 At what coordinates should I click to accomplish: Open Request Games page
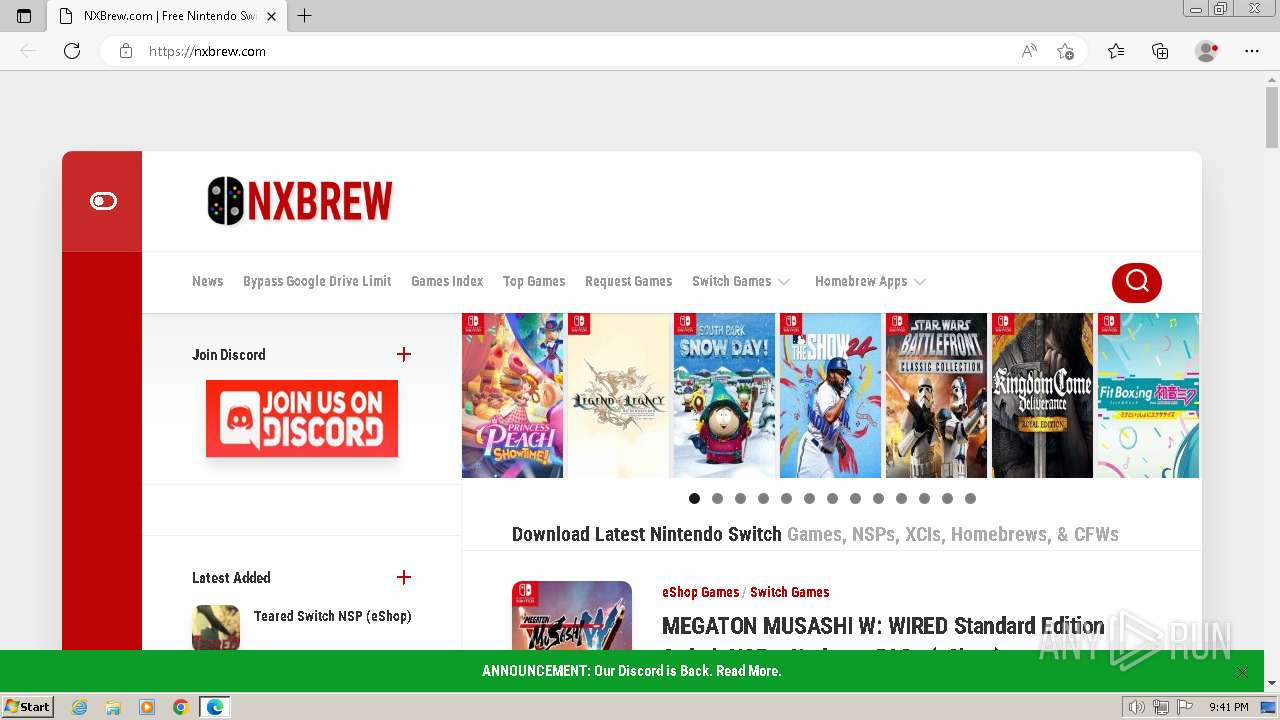point(628,282)
